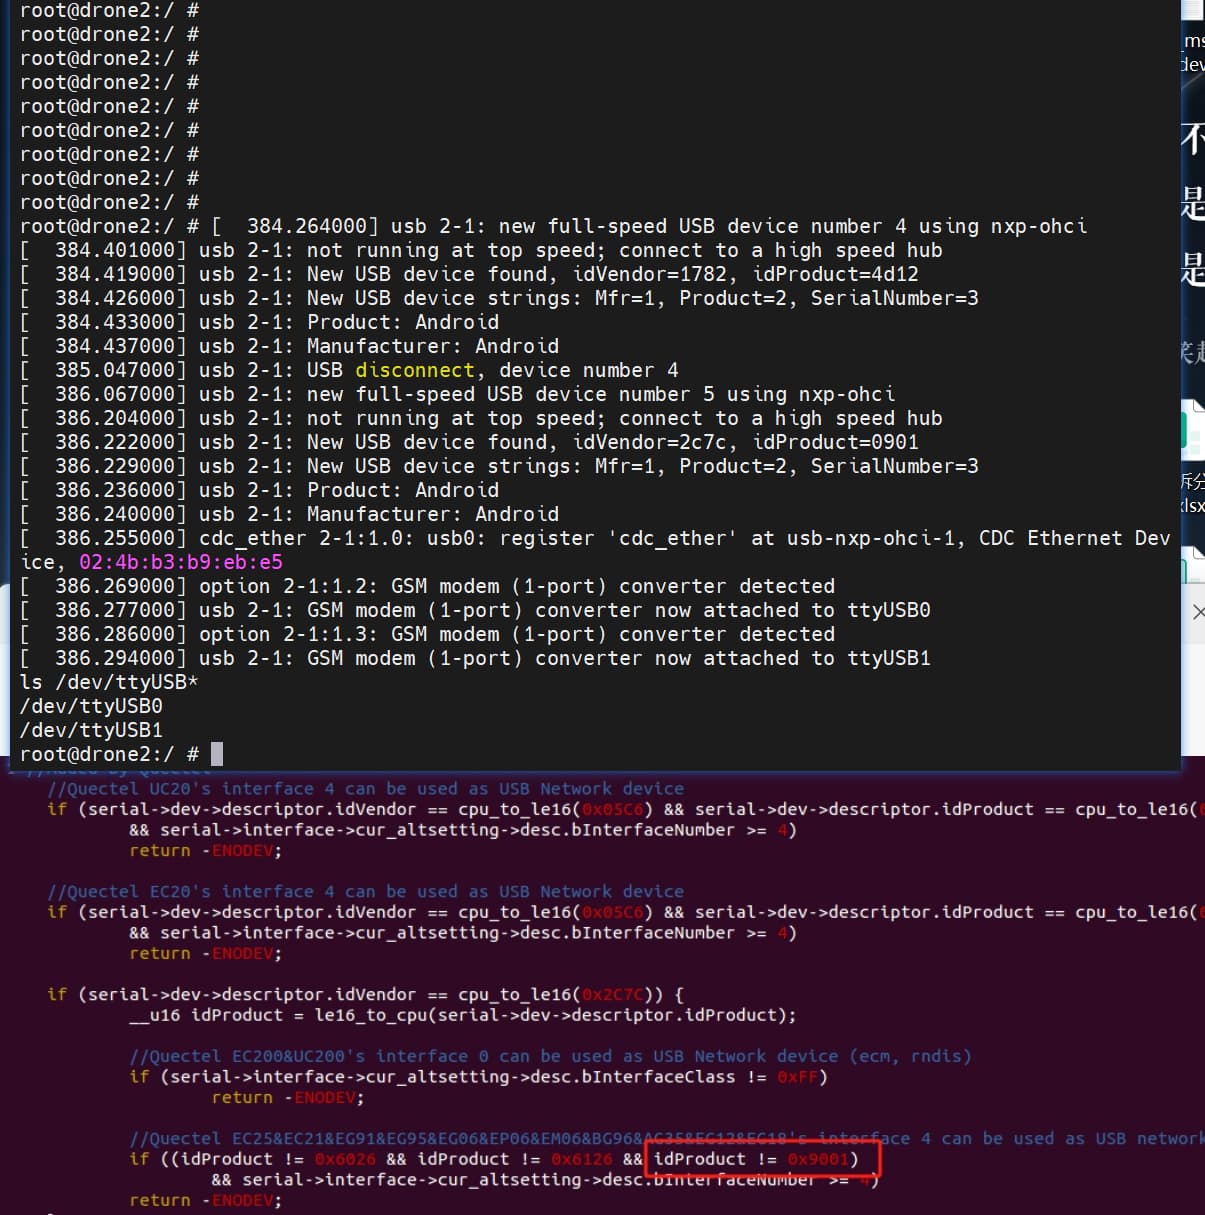
Task: Click the Quectel UC20 comment line
Action: click(366, 788)
